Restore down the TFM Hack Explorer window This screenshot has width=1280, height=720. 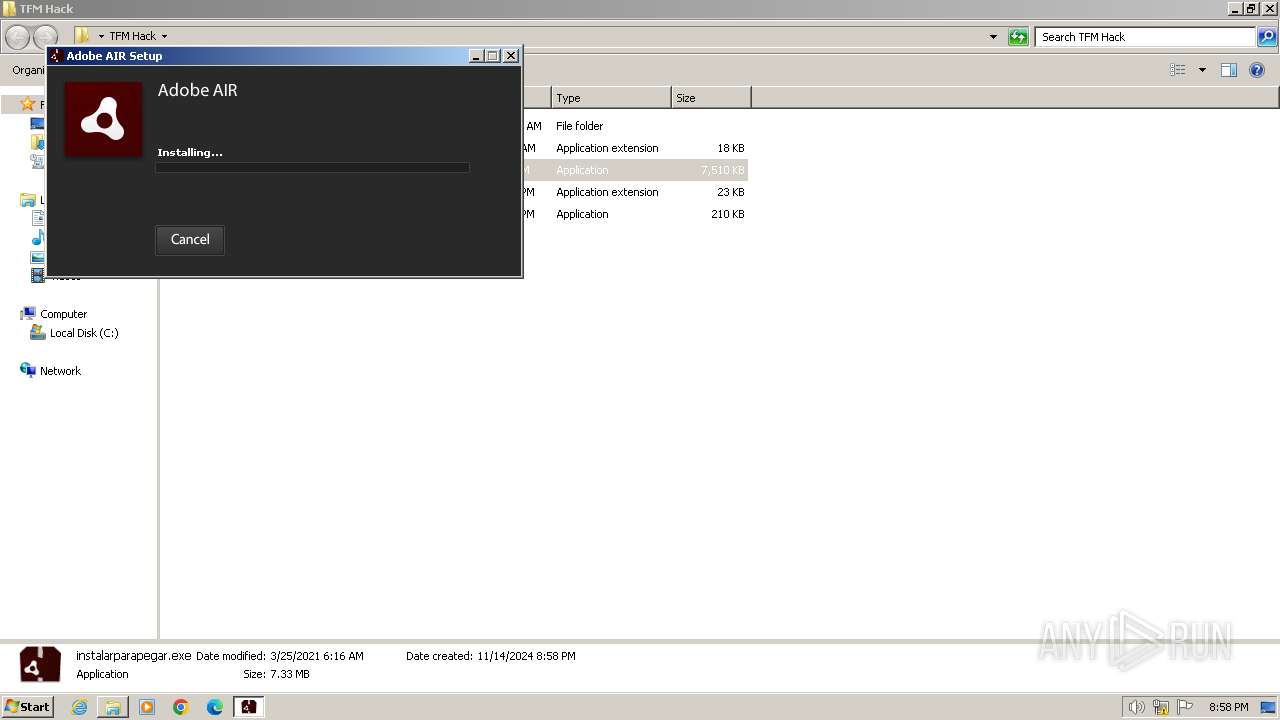tap(1252, 8)
